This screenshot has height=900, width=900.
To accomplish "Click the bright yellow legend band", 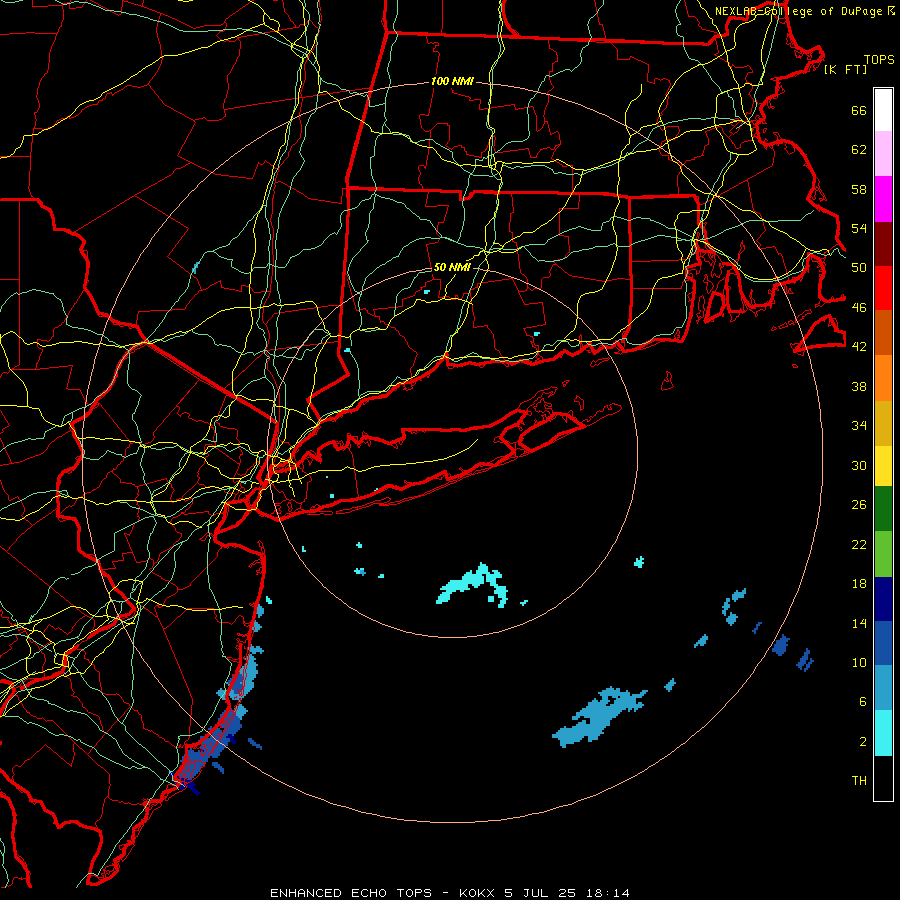I will click(883, 466).
